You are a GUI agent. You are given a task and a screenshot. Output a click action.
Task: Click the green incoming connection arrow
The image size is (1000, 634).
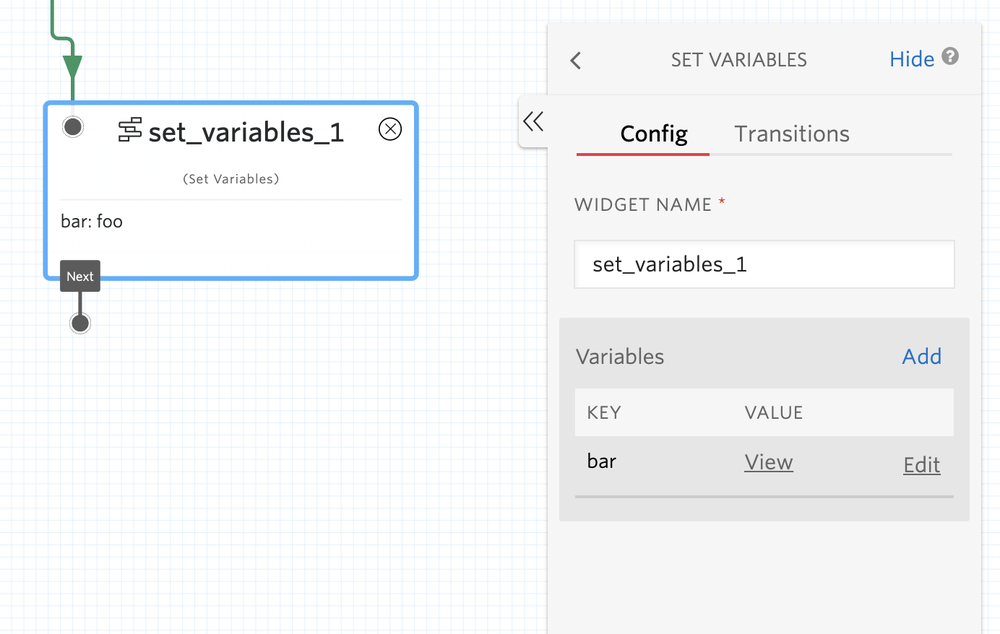71,66
